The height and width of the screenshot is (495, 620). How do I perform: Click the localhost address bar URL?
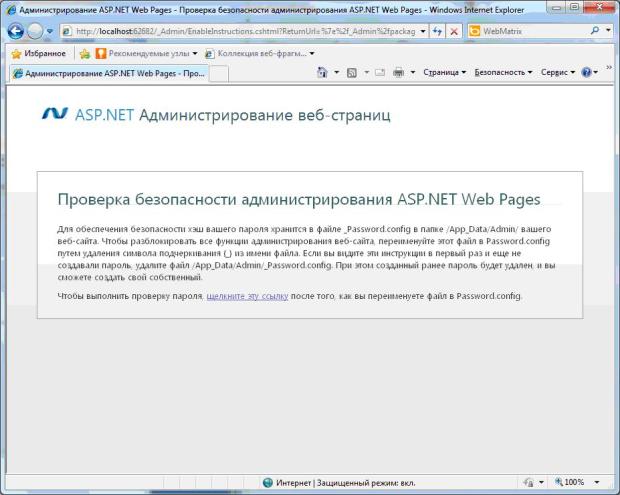click(x=246, y=31)
